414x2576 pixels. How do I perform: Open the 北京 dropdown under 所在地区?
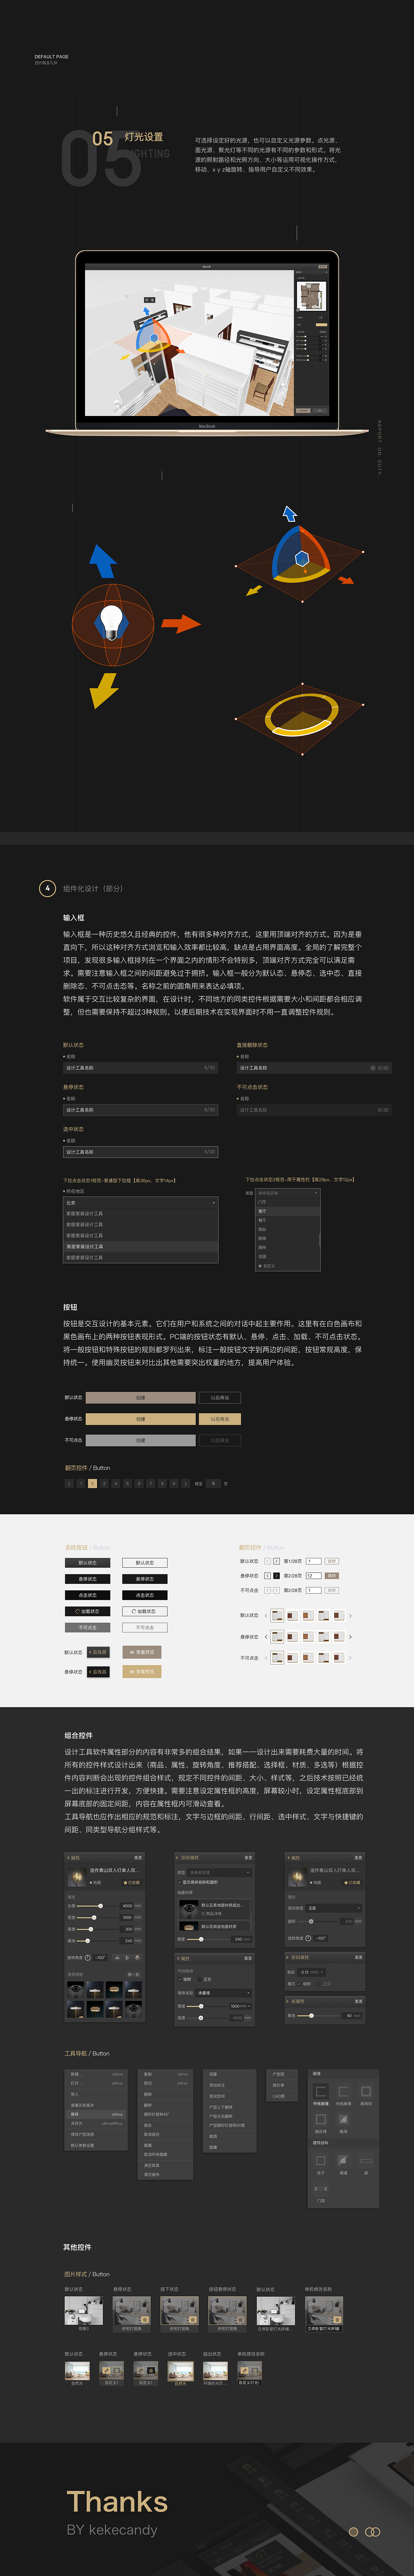pos(141,1203)
